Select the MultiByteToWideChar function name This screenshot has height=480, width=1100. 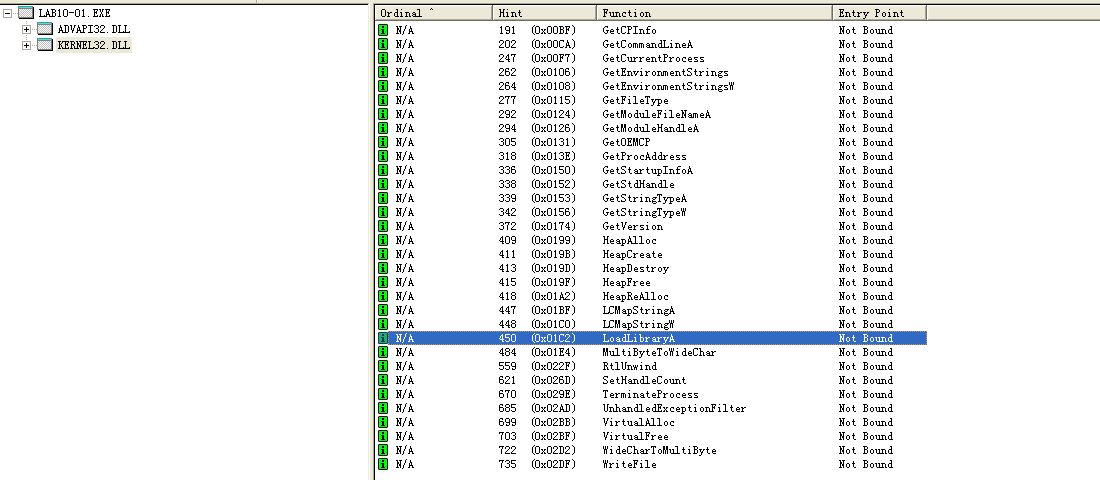pyautogui.click(x=659, y=352)
